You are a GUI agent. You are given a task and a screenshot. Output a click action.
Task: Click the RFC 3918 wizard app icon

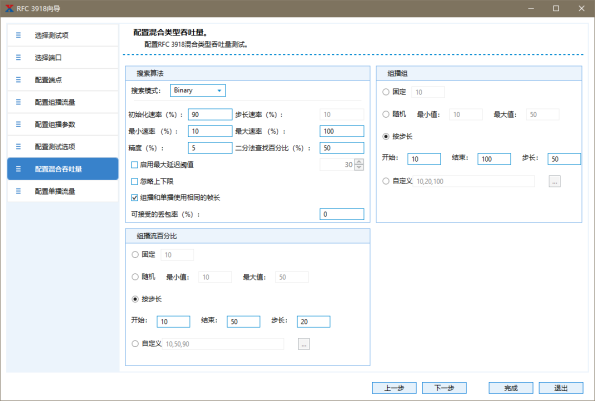tap(9, 8)
